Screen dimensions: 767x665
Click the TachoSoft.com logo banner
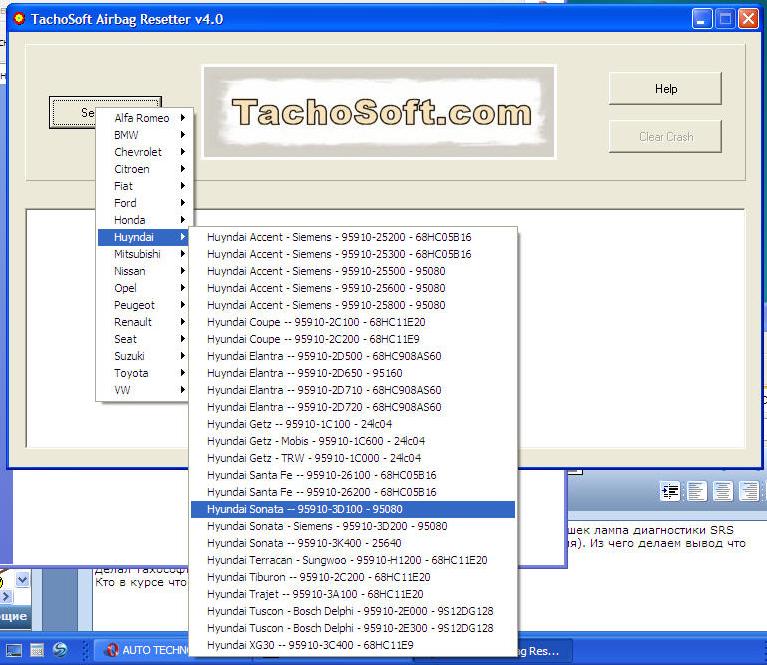380,113
